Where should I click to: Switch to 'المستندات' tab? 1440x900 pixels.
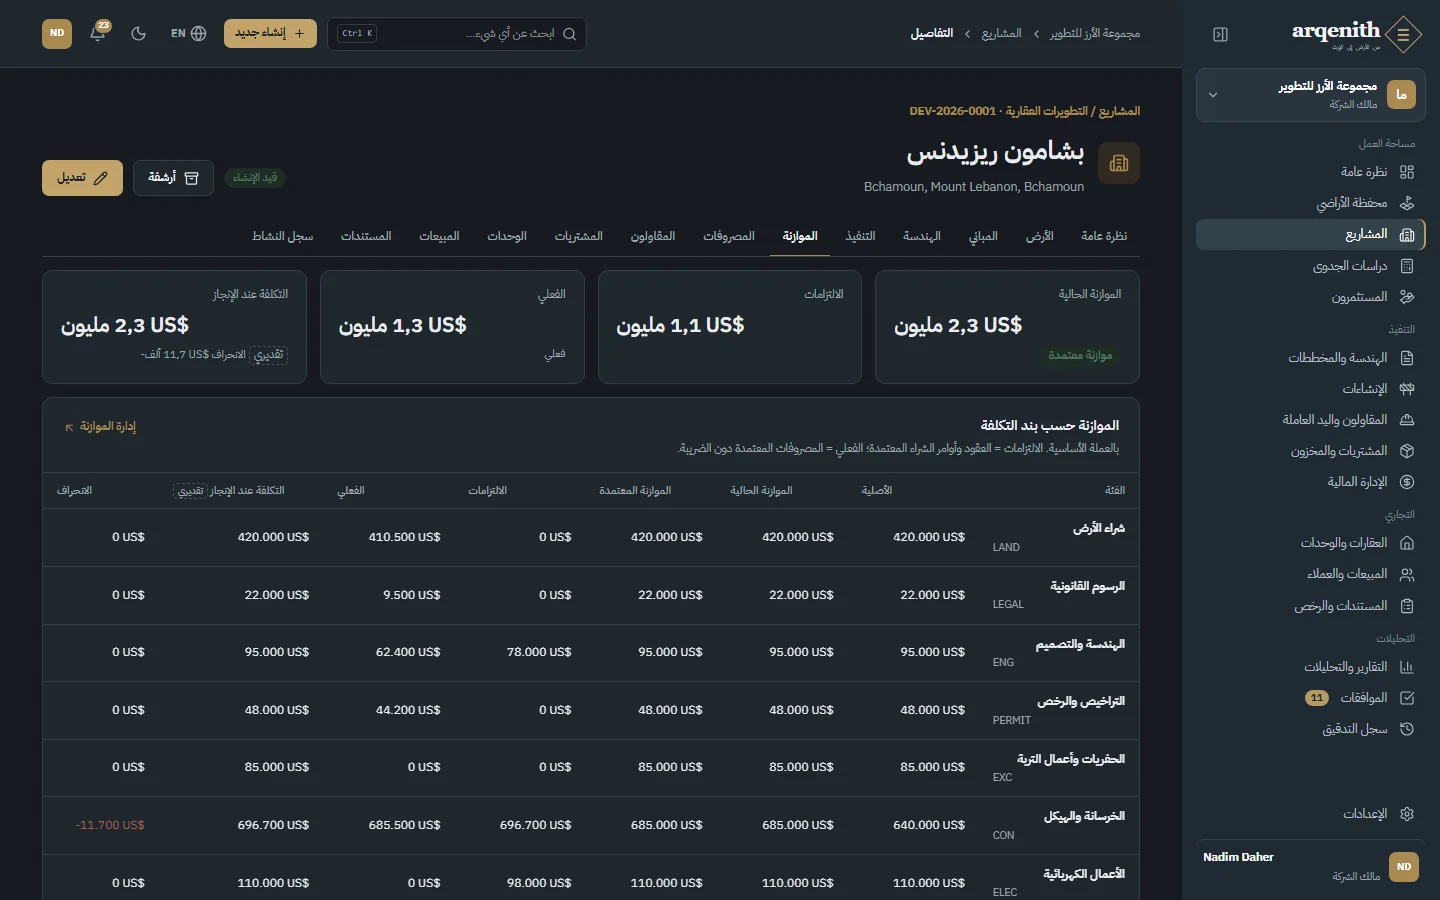(x=366, y=236)
